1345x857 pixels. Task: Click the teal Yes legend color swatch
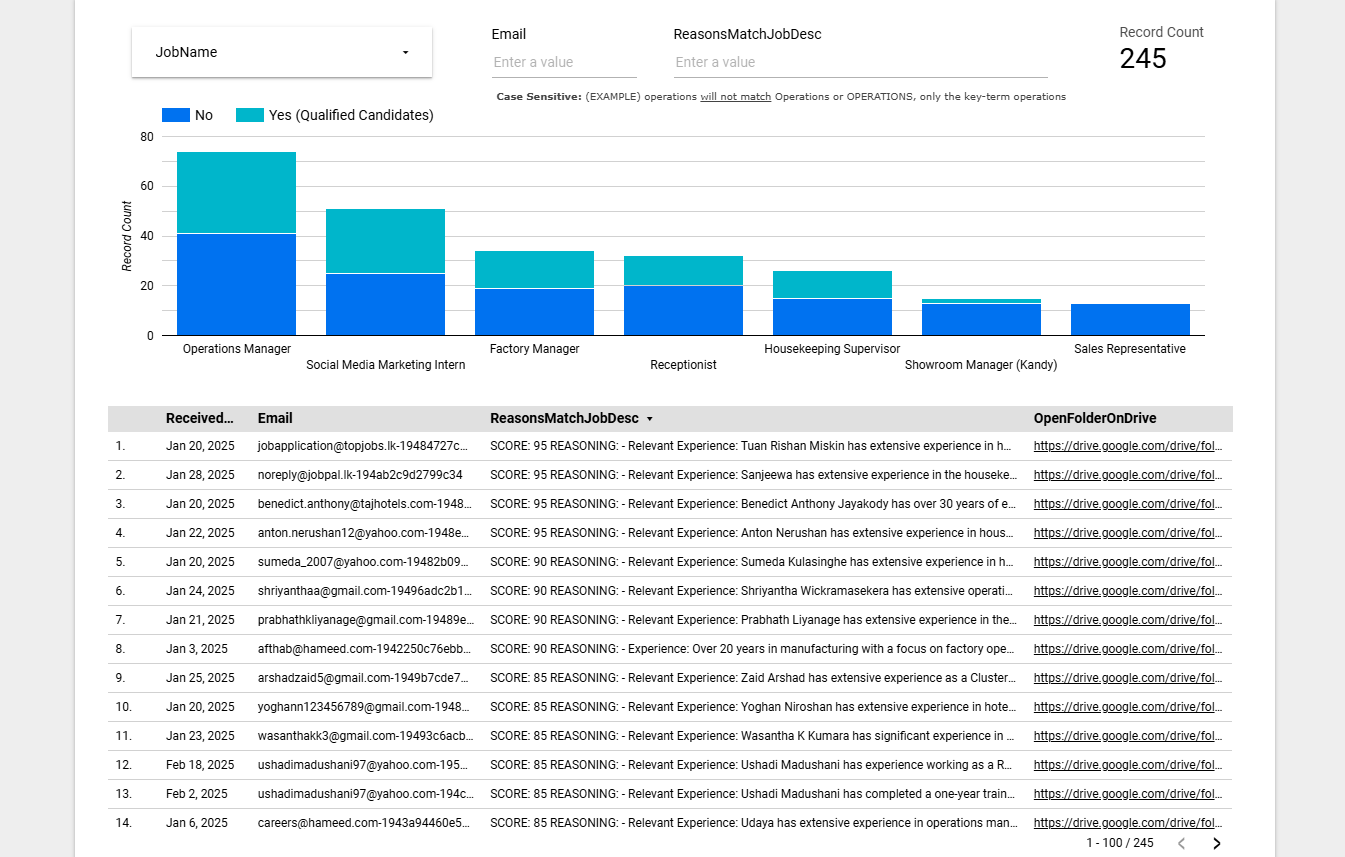coord(250,115)
